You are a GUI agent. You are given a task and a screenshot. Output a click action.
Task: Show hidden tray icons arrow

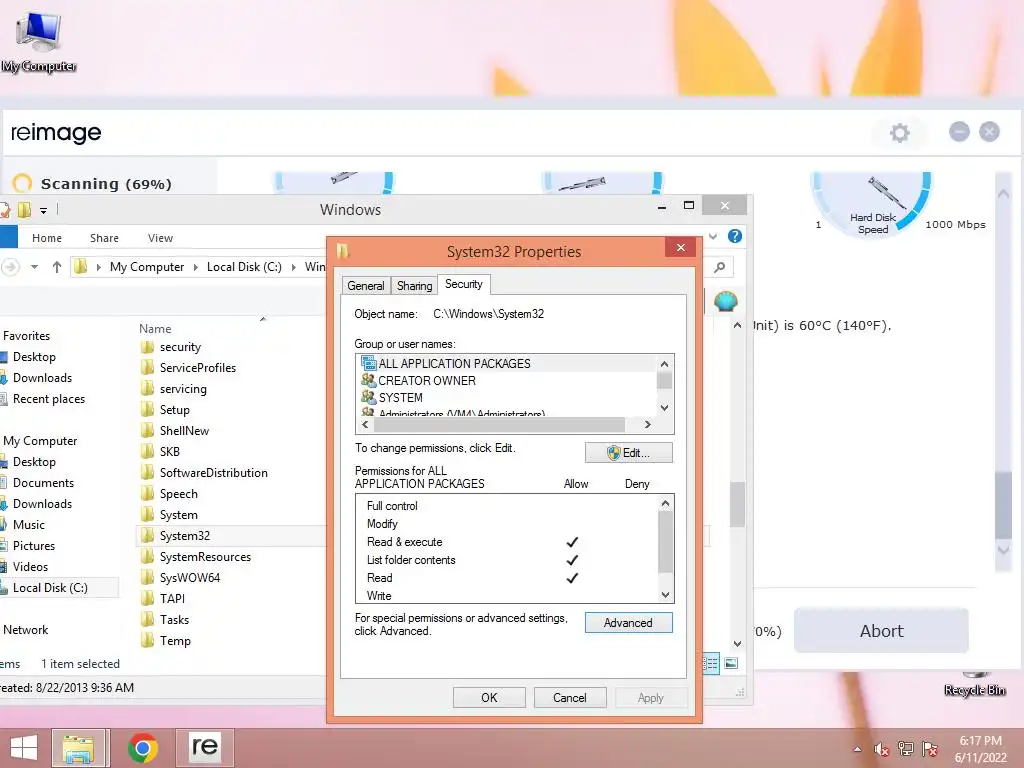pyautogui.click(x=857, y=749)
